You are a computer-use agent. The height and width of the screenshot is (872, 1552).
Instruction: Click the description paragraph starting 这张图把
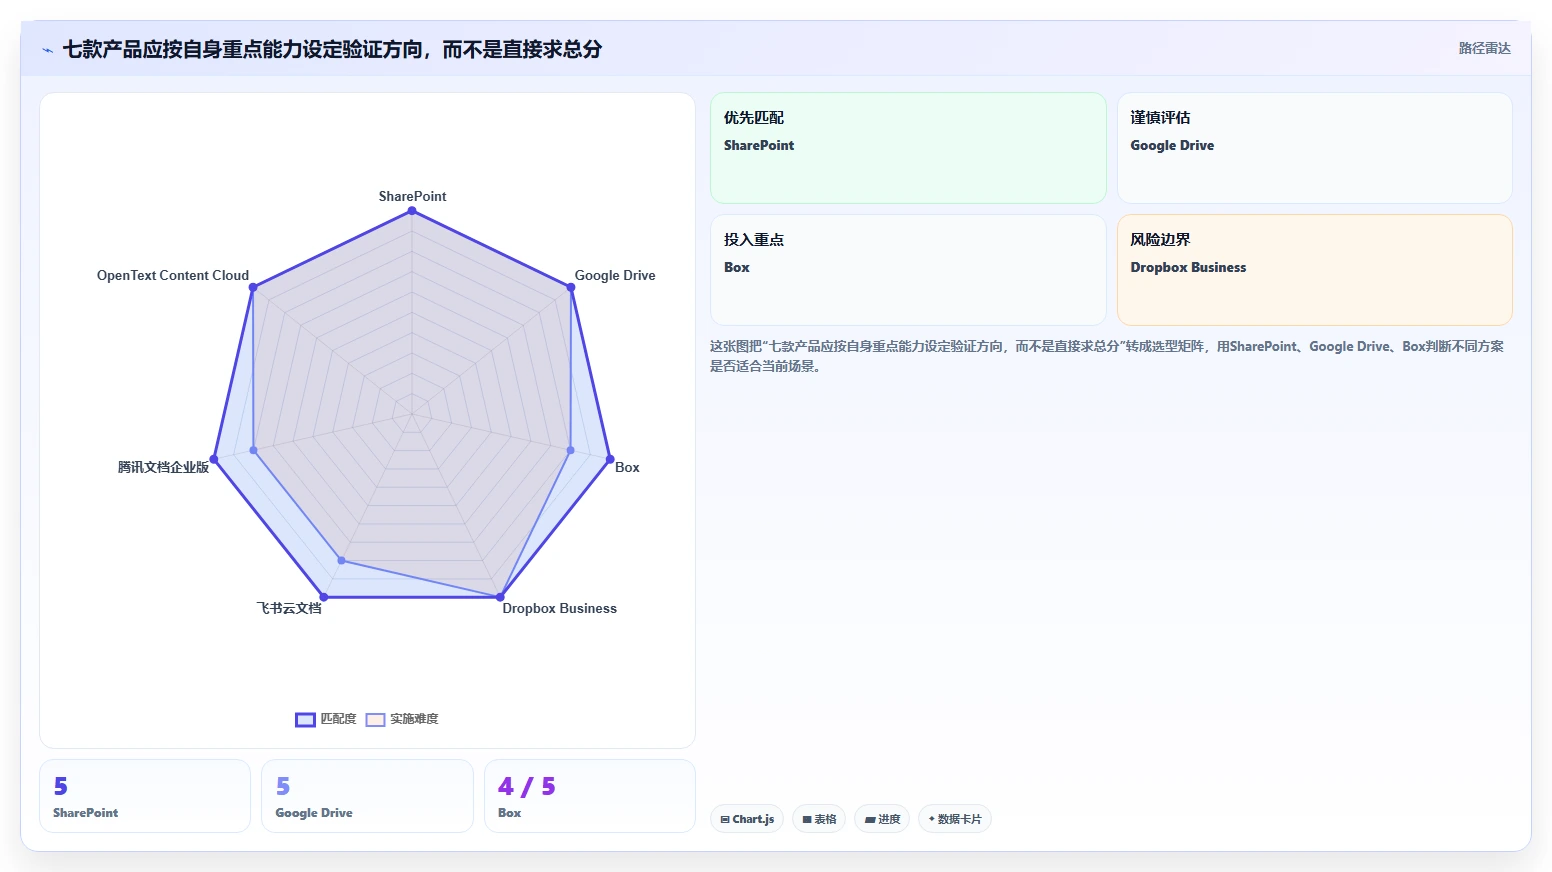pyautogui.click(x=1107, y=356)
